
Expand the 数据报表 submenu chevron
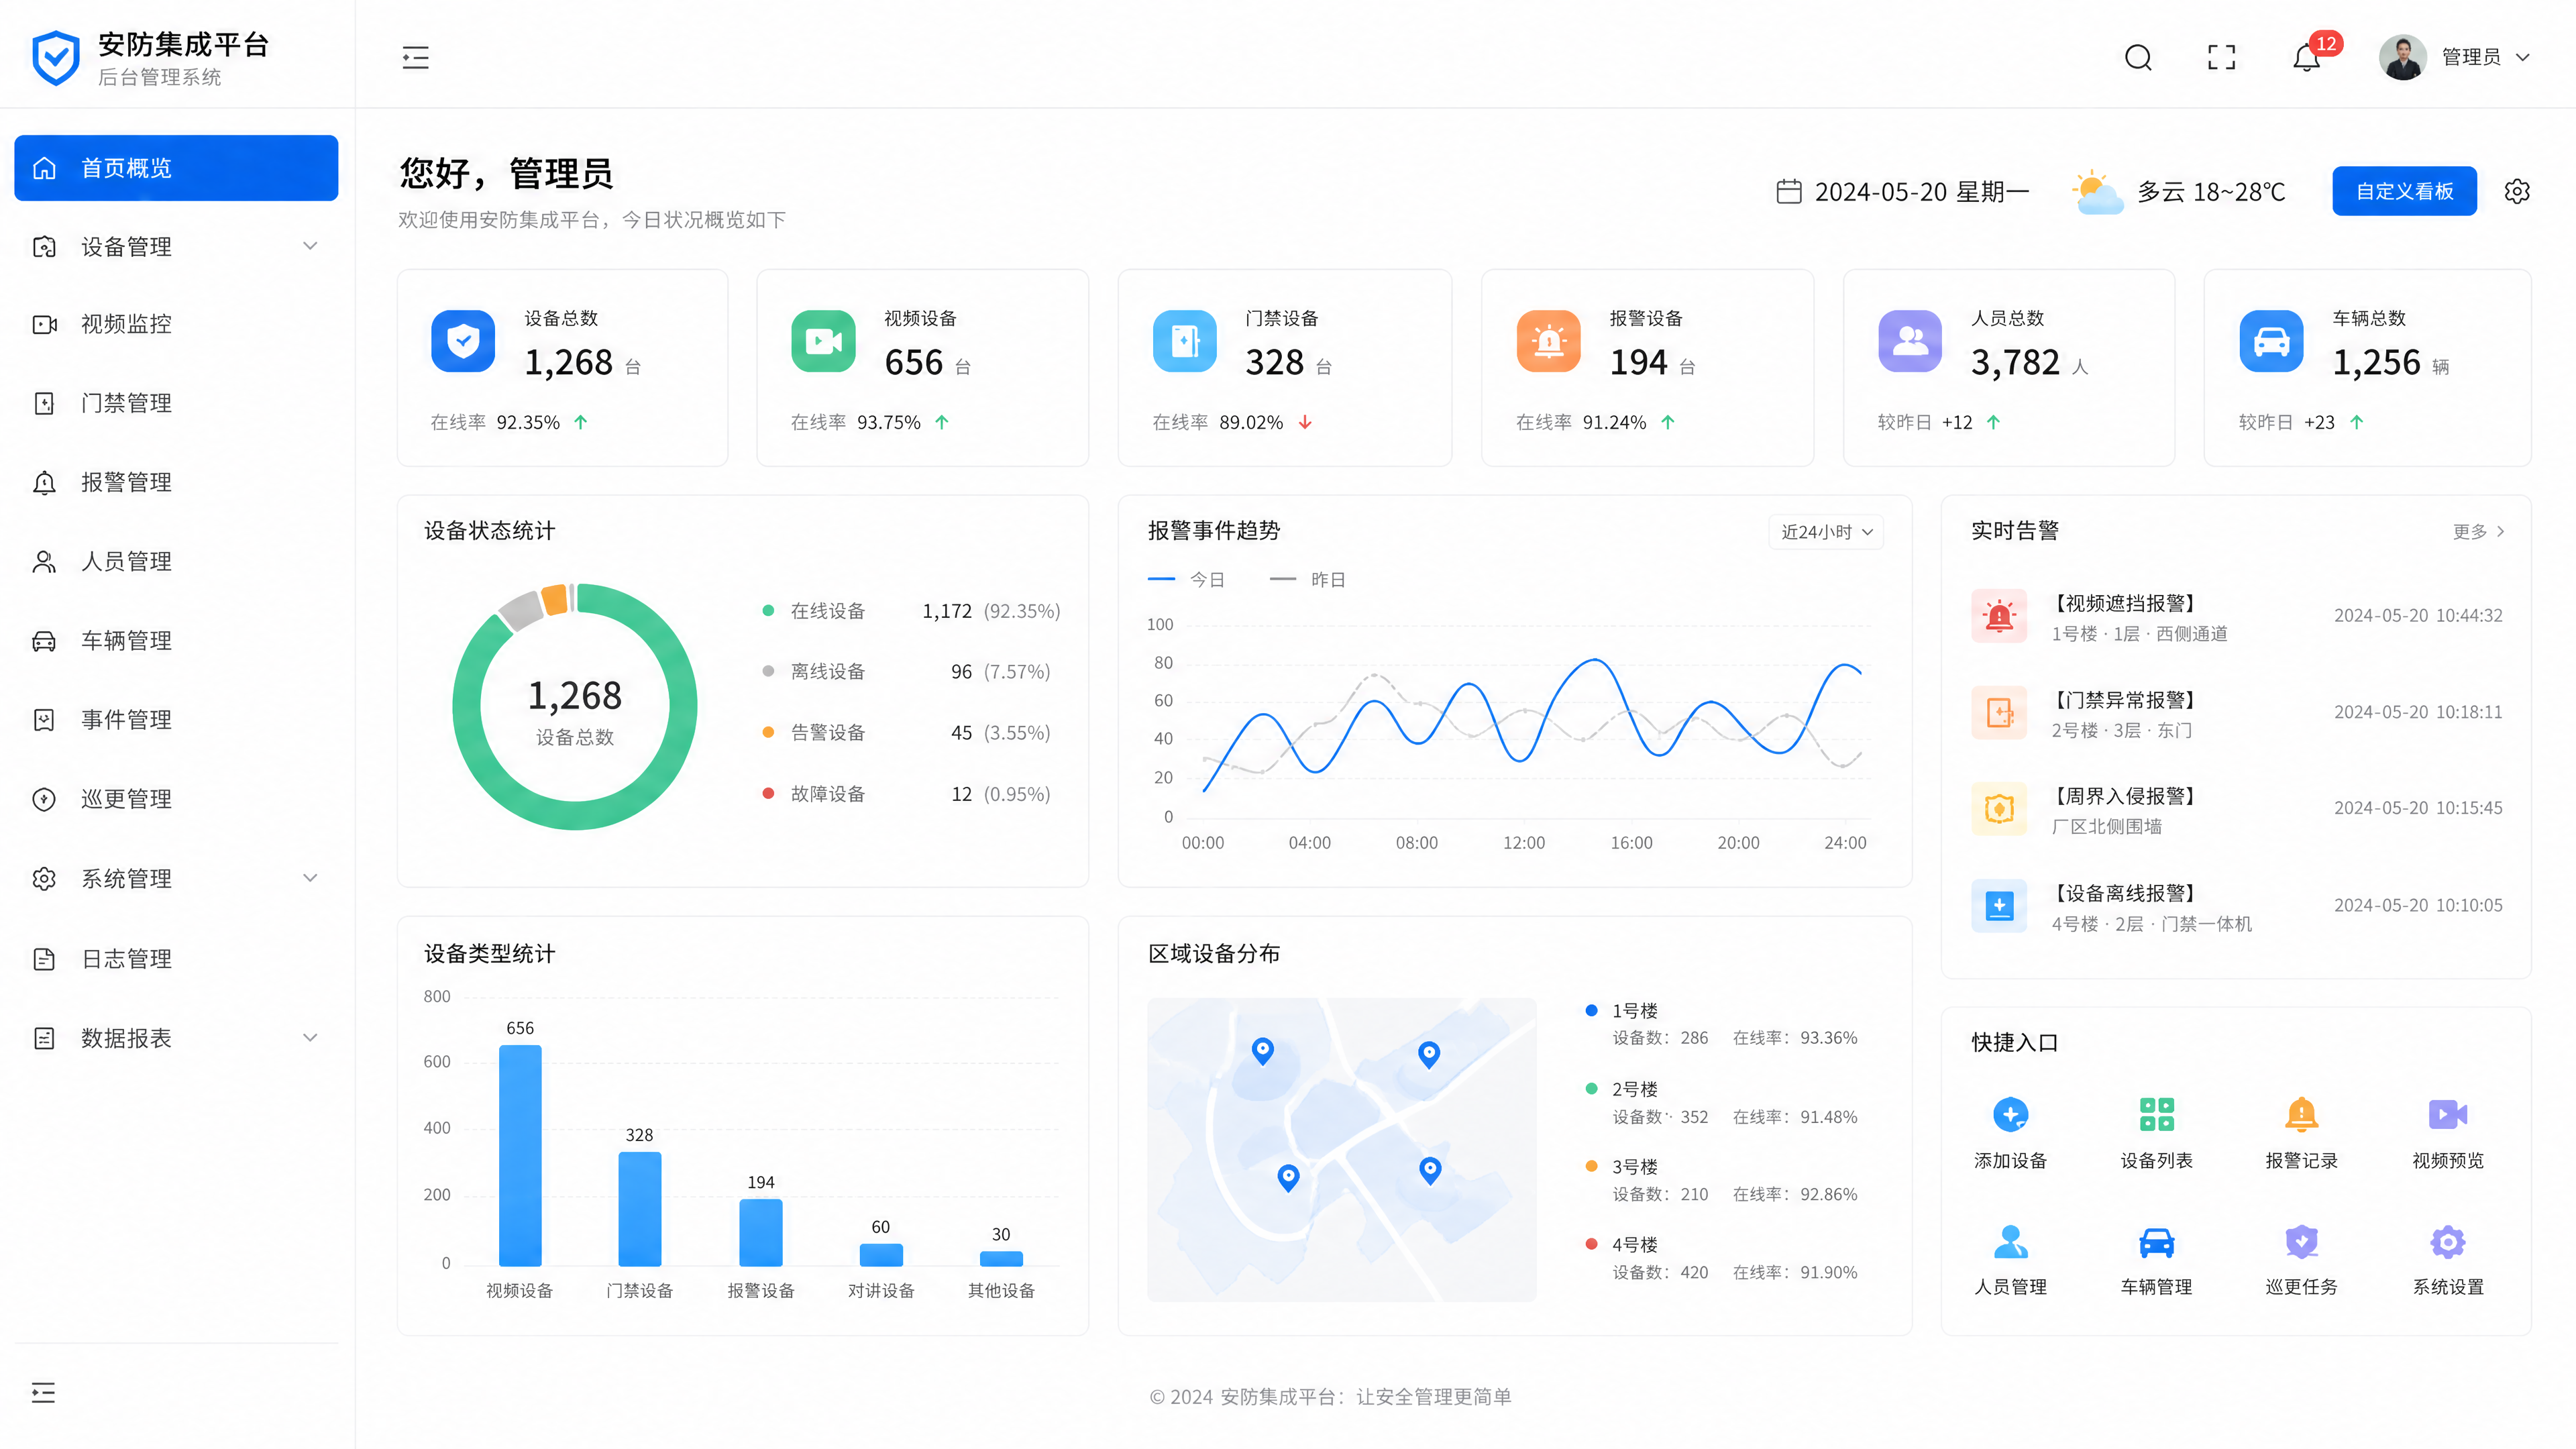click(x=310, y=1038)
